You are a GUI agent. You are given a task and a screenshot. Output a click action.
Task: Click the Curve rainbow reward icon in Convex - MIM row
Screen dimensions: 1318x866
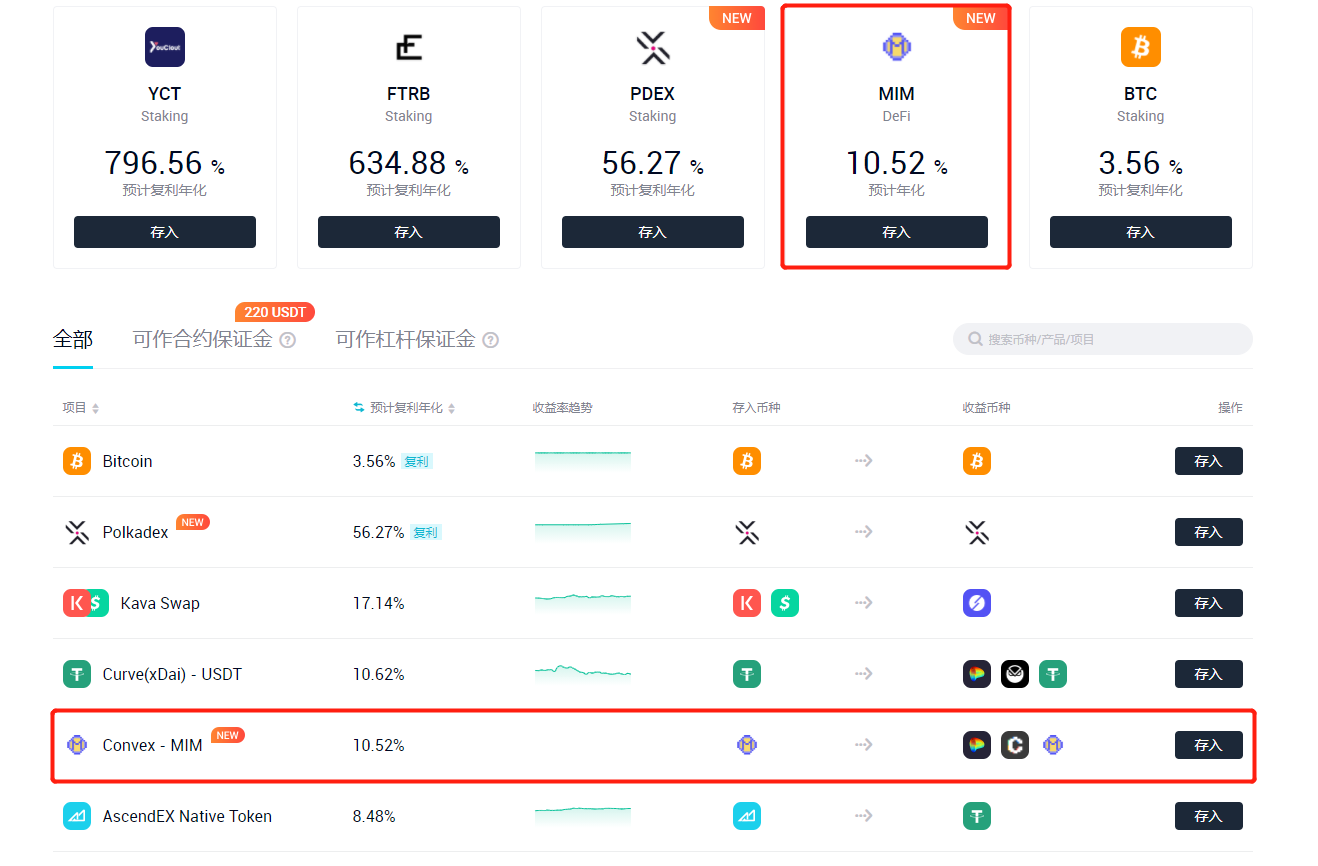(x=977, y=745)
